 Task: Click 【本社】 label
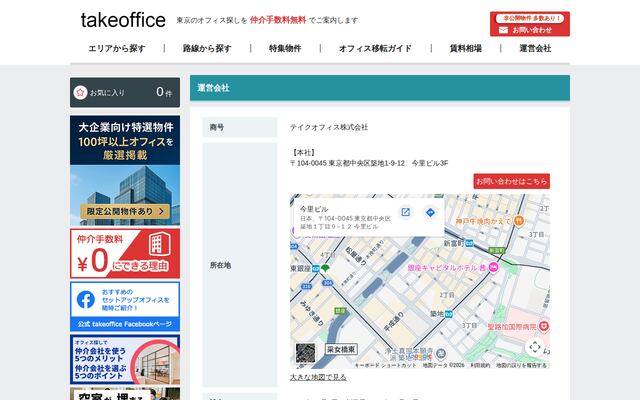304,153
